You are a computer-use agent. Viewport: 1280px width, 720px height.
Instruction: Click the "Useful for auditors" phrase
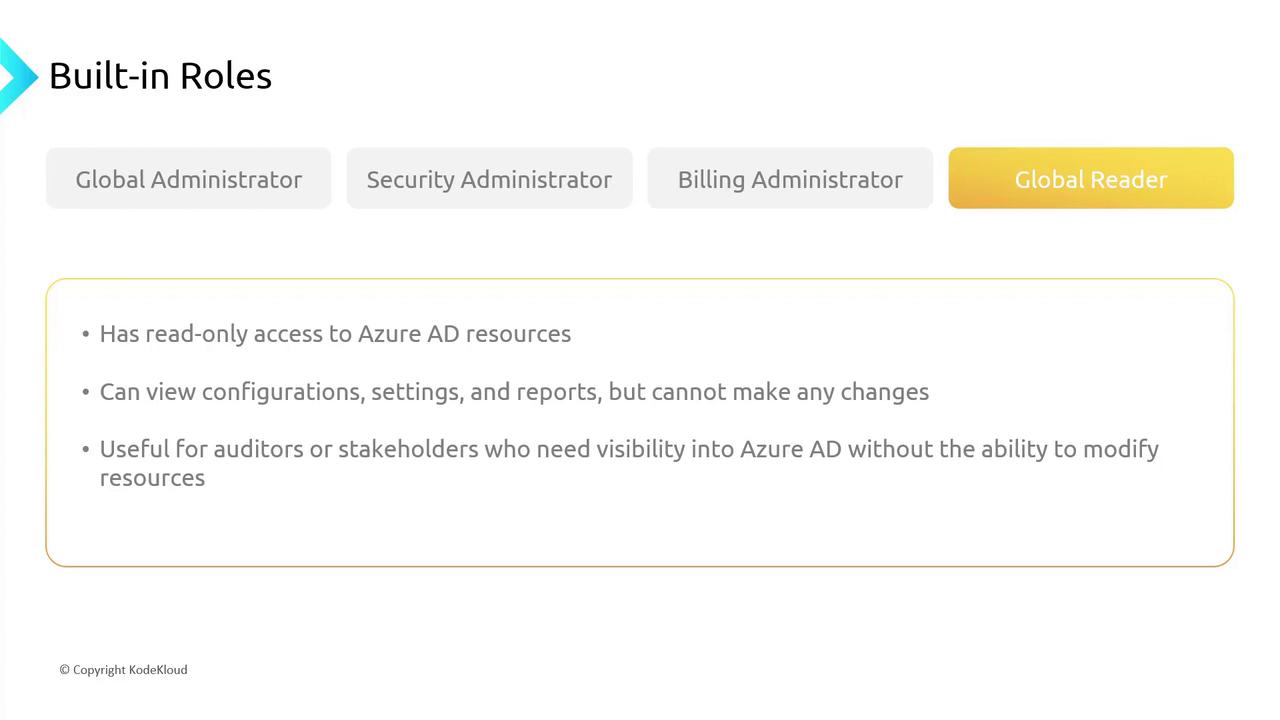point(201,450)
